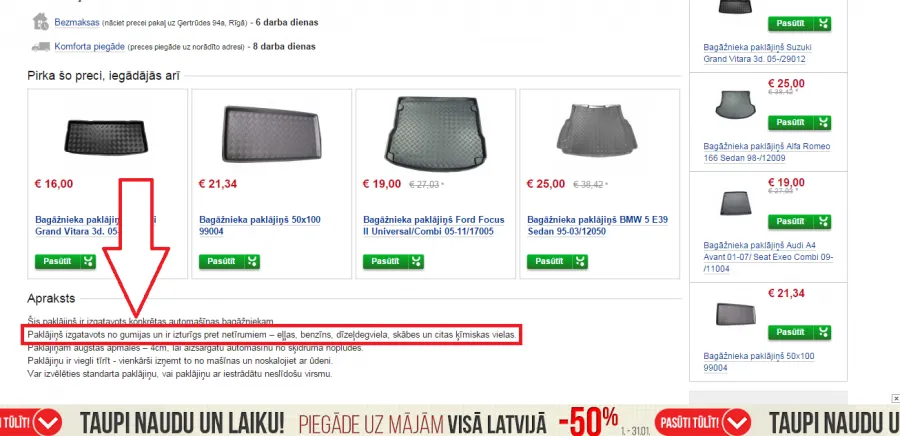This screenshot has width=900, height=436.
Task: Open the Bezmaksas delivery link
Action: [x=77, y=22]
